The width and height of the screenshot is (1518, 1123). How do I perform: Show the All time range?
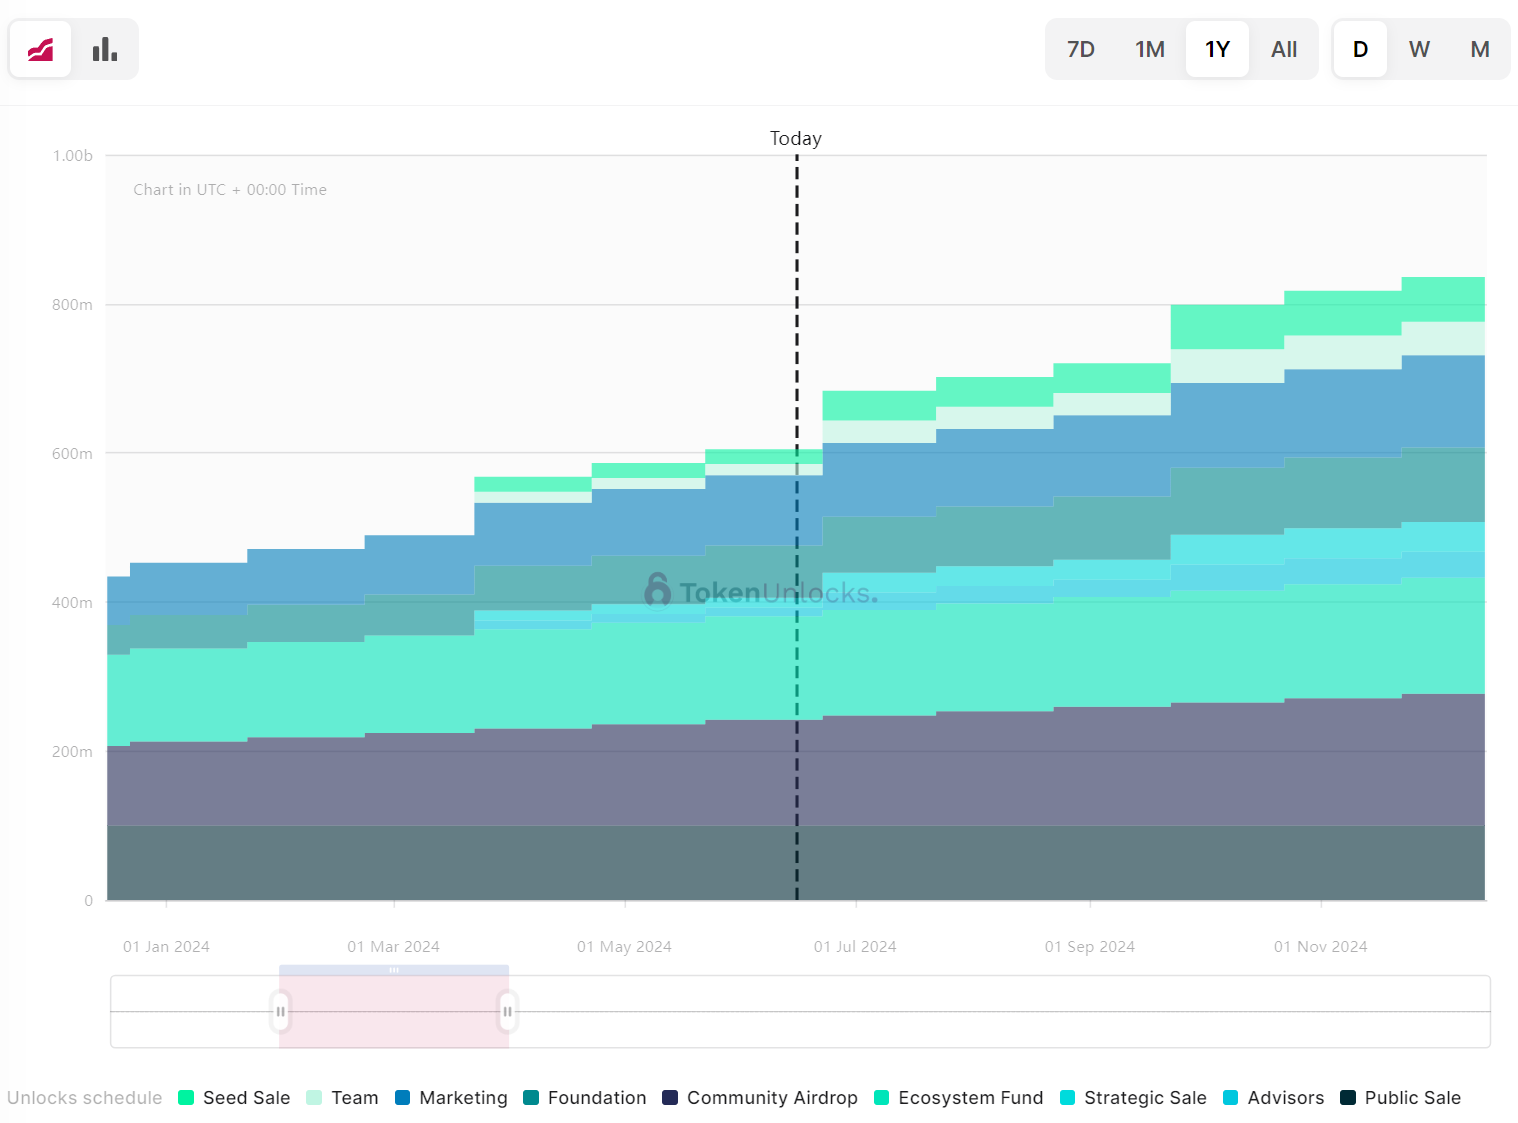[1283, 49]
